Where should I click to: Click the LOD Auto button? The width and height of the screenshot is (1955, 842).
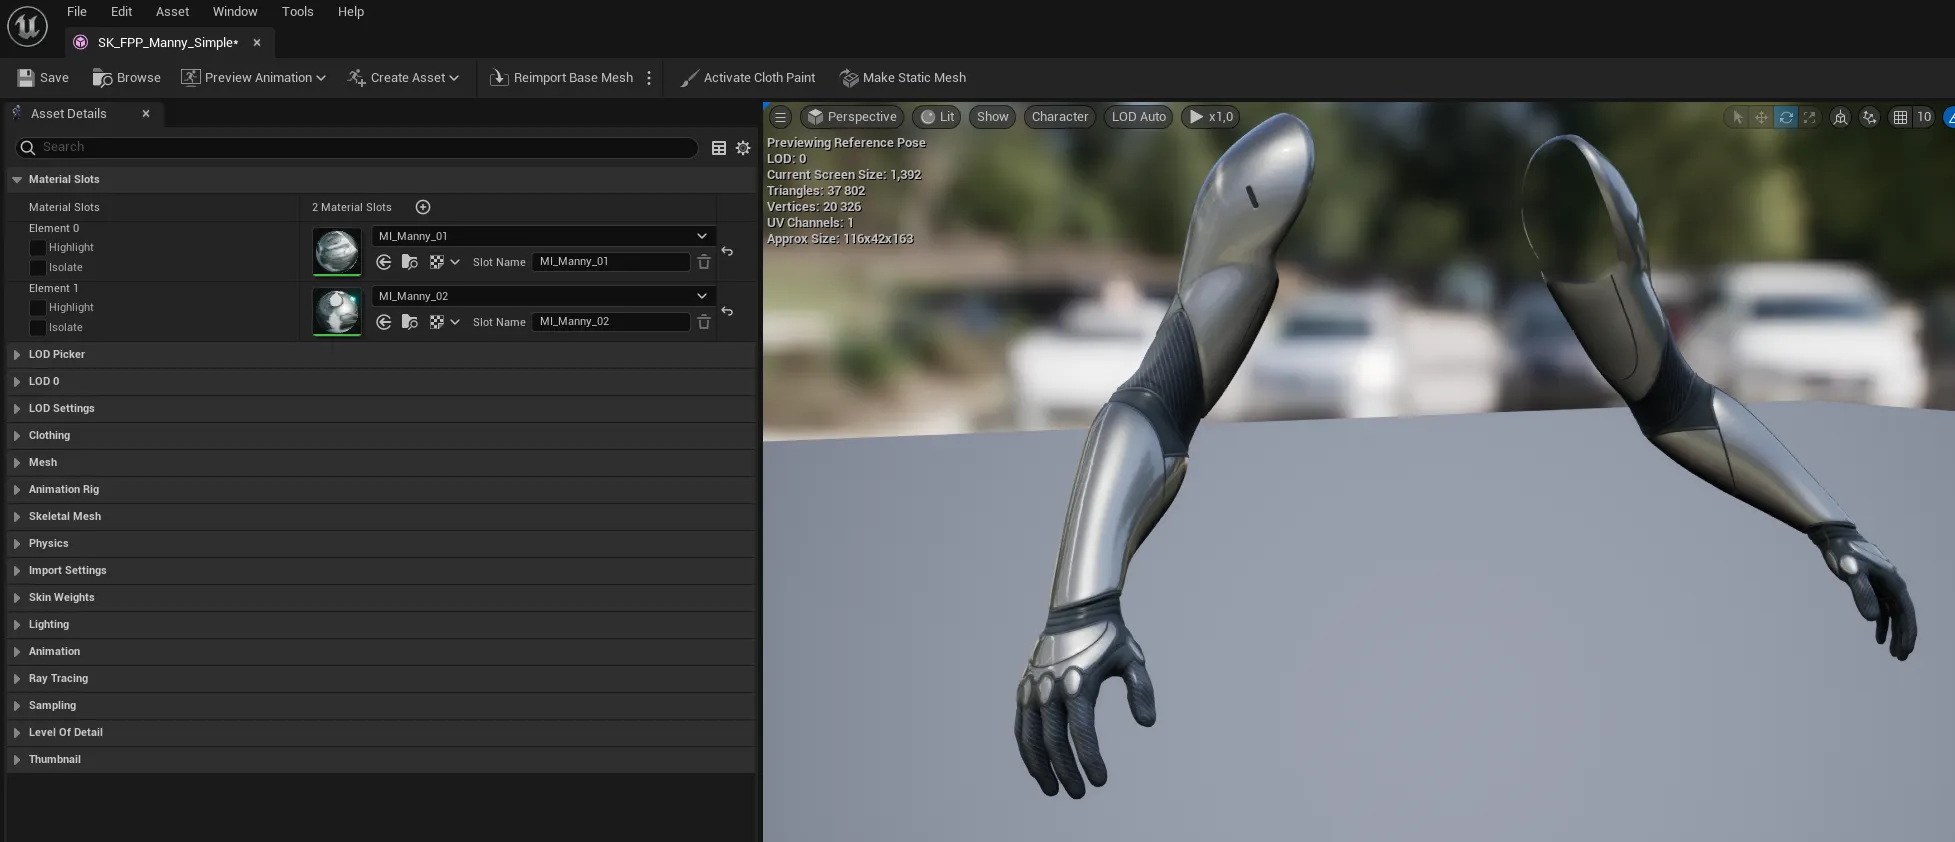pos(1138,117)
